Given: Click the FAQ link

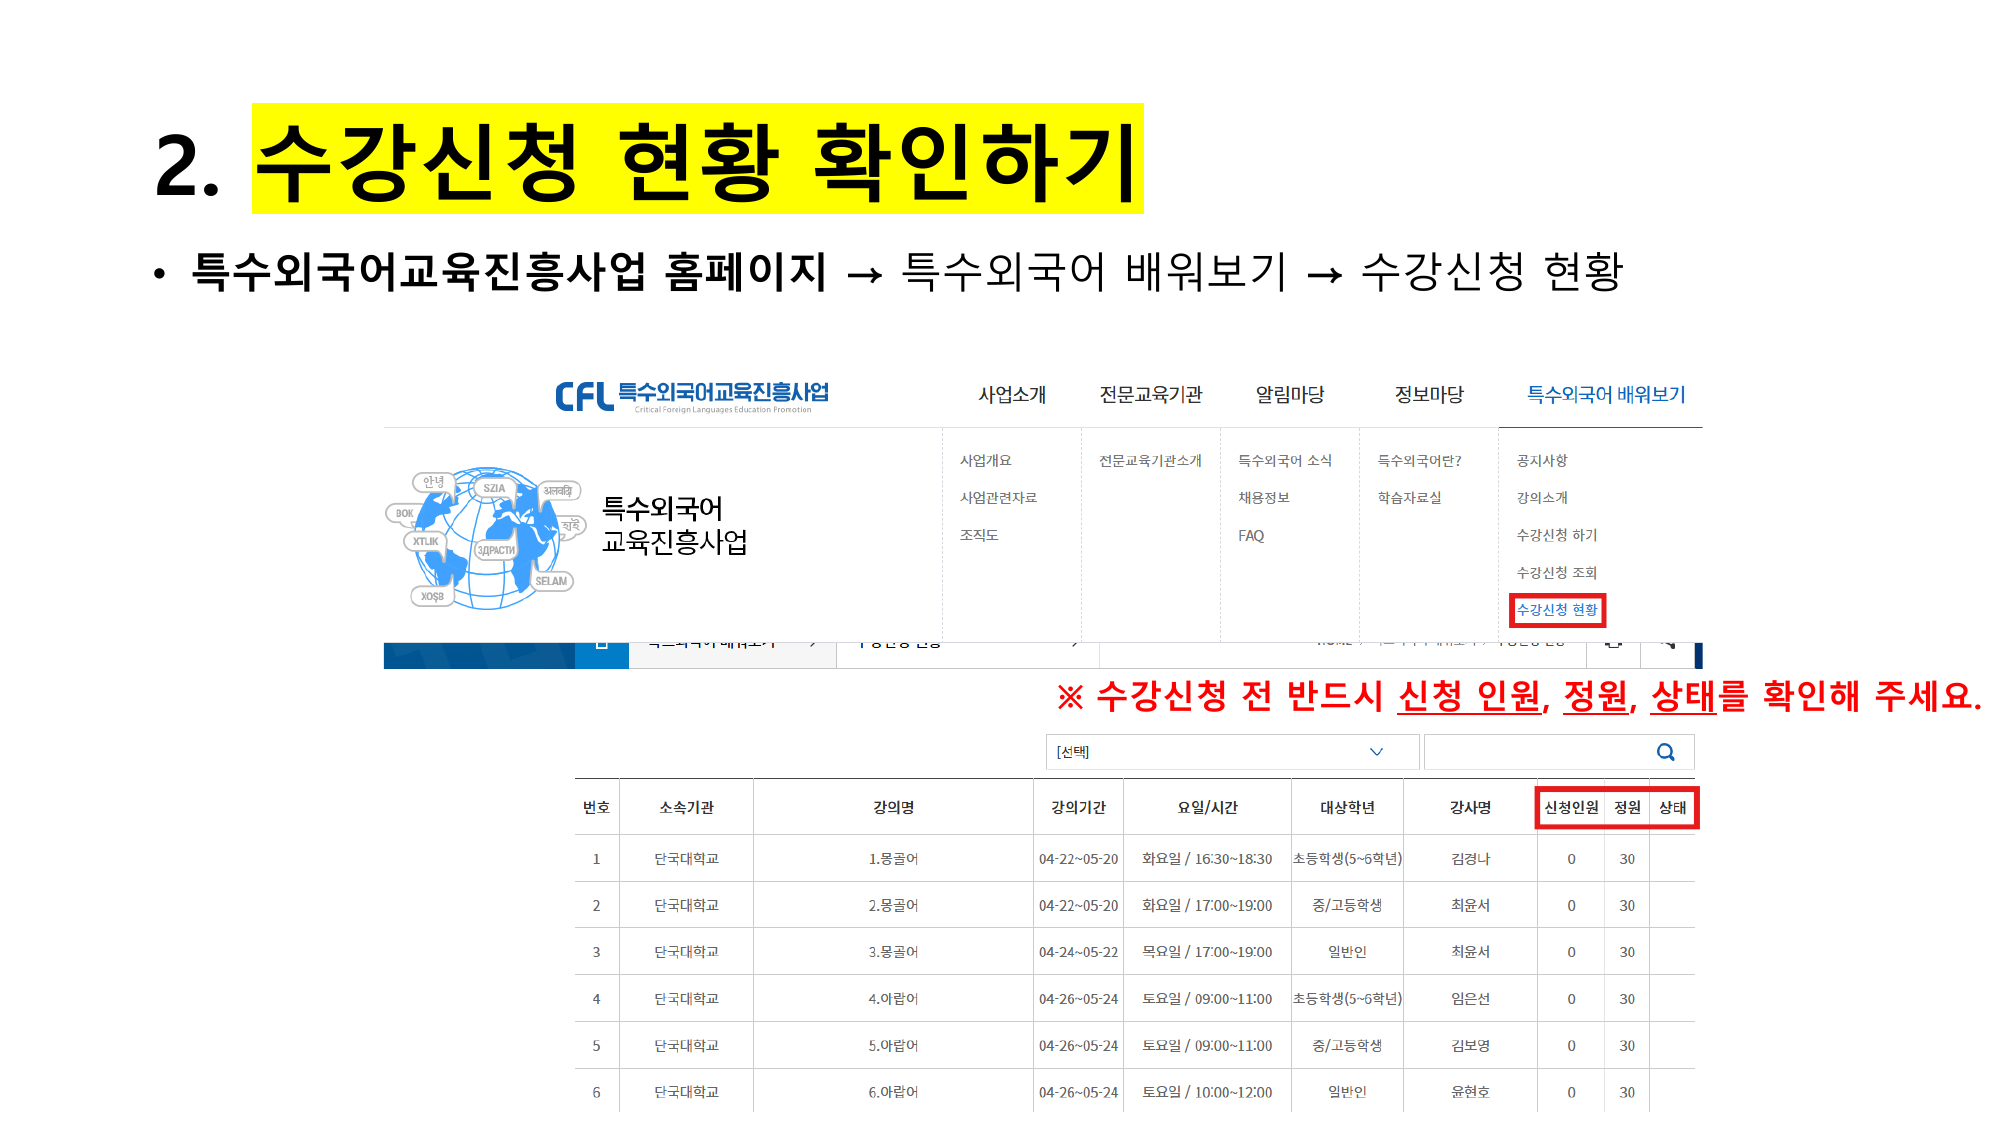Looking at the screenshot, I should 1250,536.
